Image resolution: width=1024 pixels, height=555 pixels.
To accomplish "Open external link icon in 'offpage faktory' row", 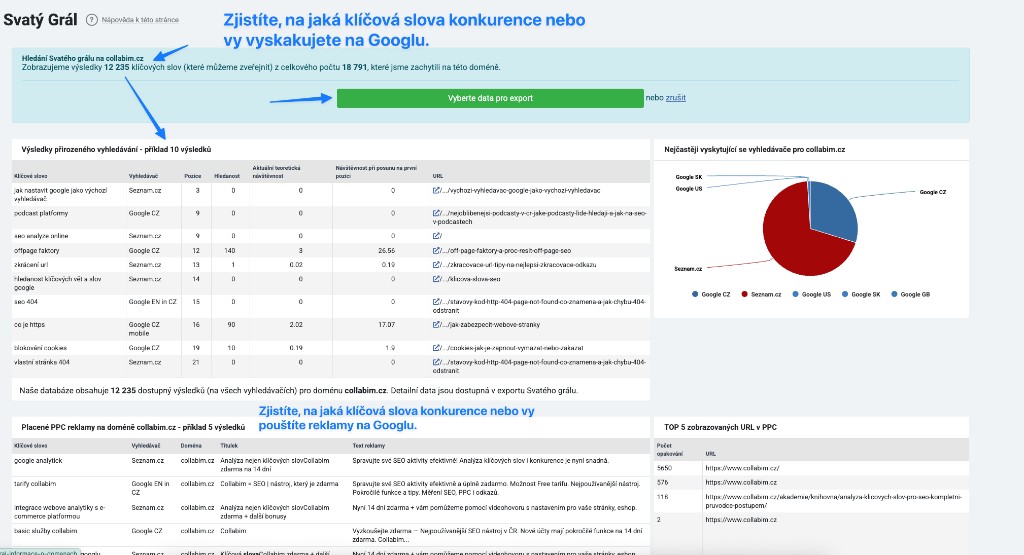I will [x=436, y=251].
